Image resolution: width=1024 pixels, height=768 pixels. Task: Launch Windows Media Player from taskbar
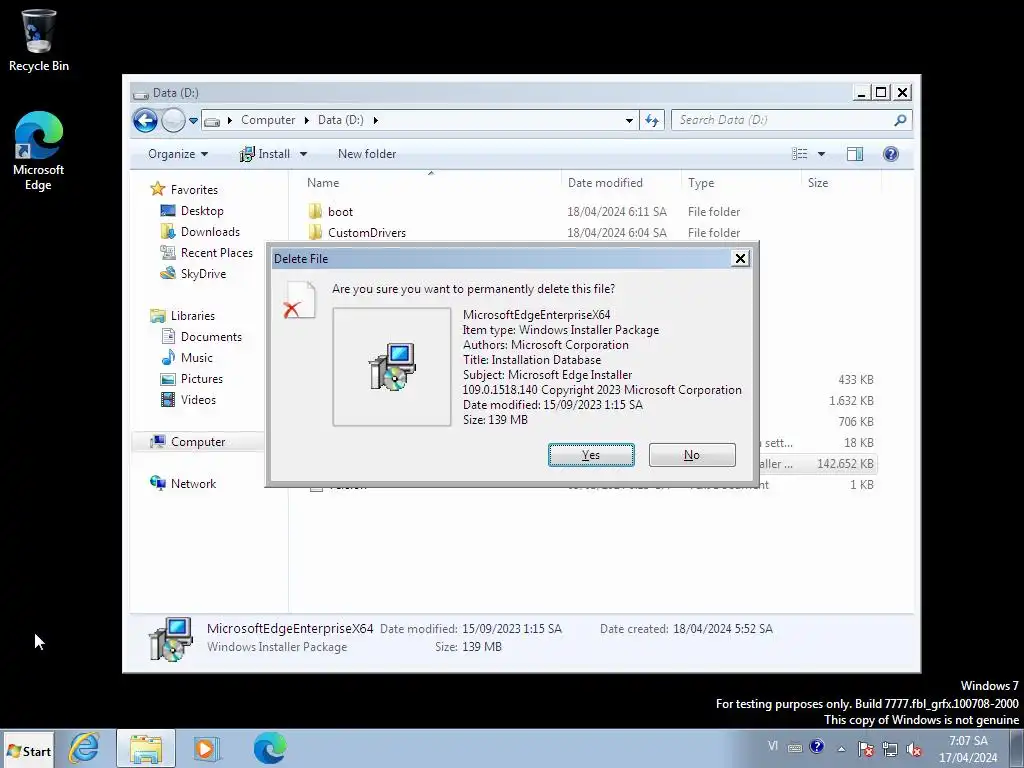click(x=207, y=748)
